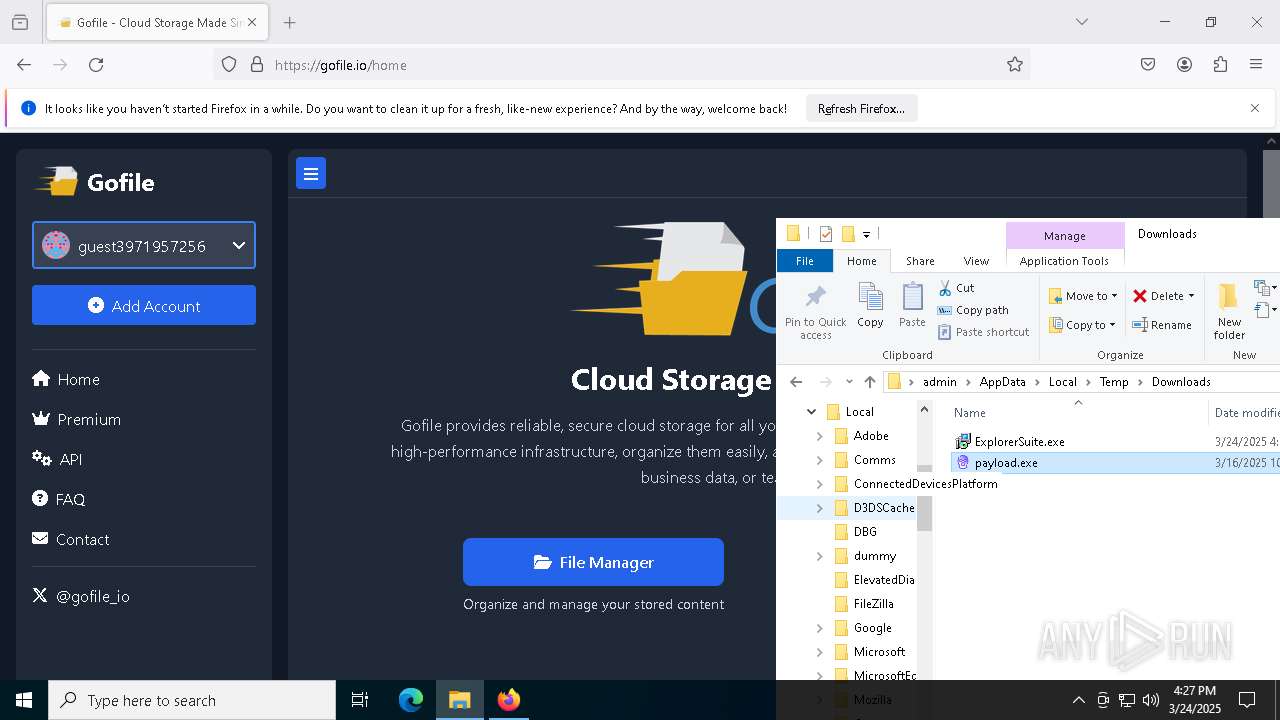The height and width of the screenshot is (720, 1280).
Task: Open the Application Tools tab
Action: [1064, 261]
